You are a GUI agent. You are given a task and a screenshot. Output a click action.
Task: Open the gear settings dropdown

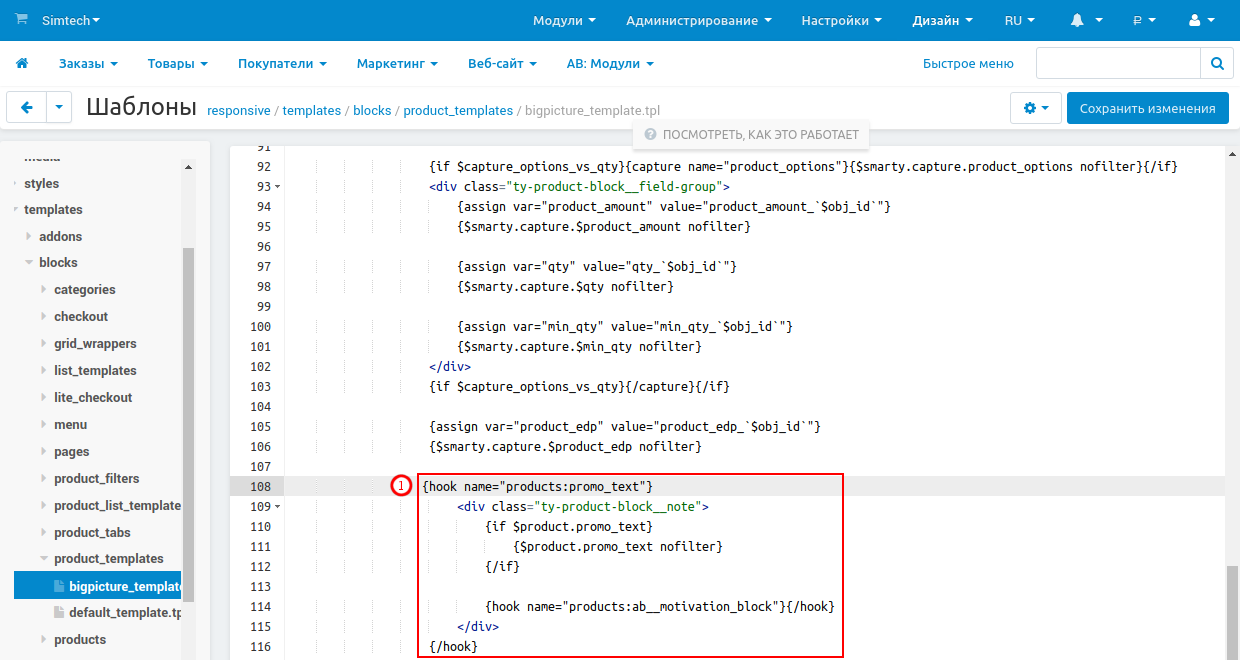(x=1036, y=108)
